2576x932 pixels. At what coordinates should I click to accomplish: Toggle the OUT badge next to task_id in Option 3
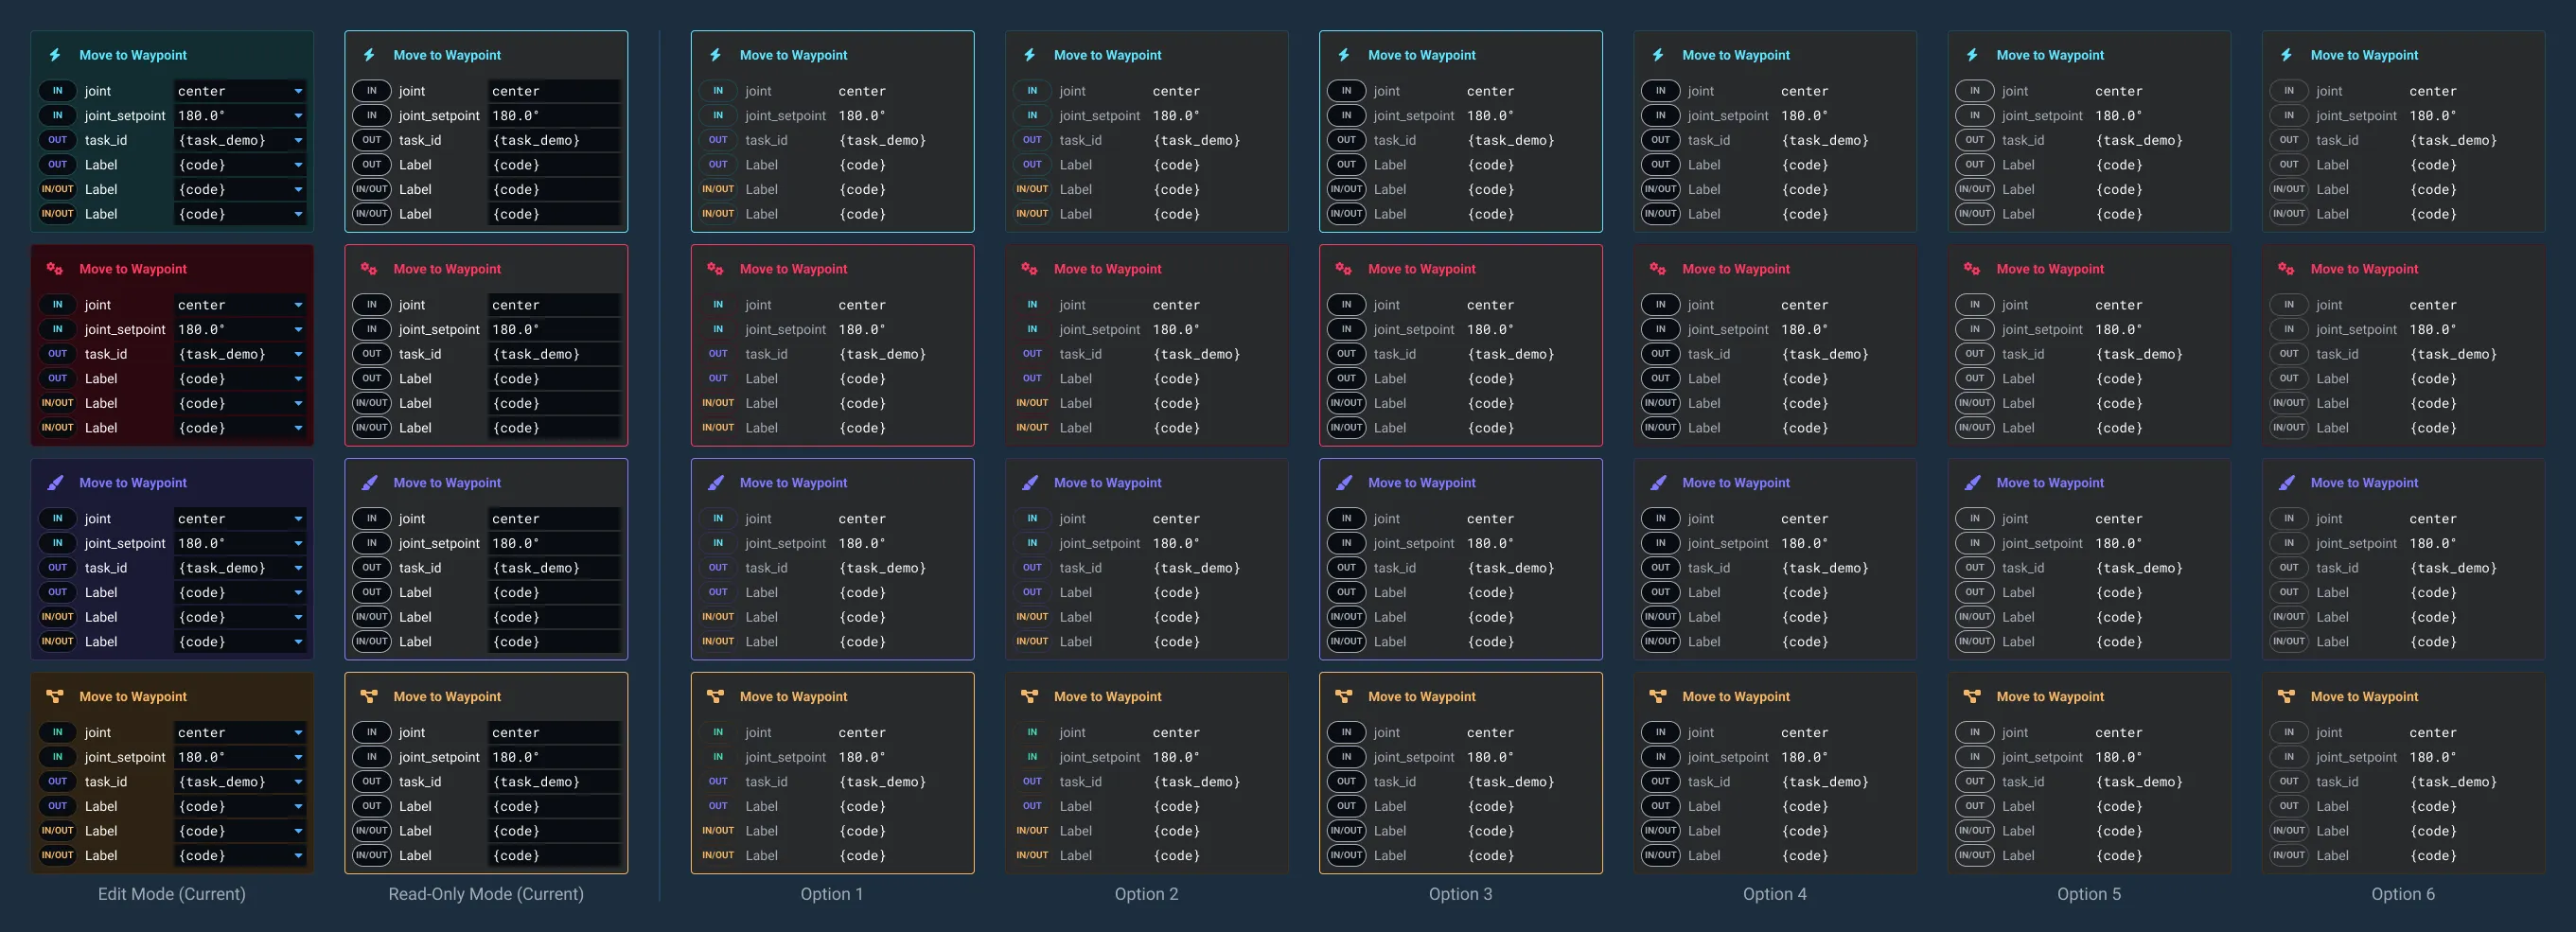tap(1347, 140)
